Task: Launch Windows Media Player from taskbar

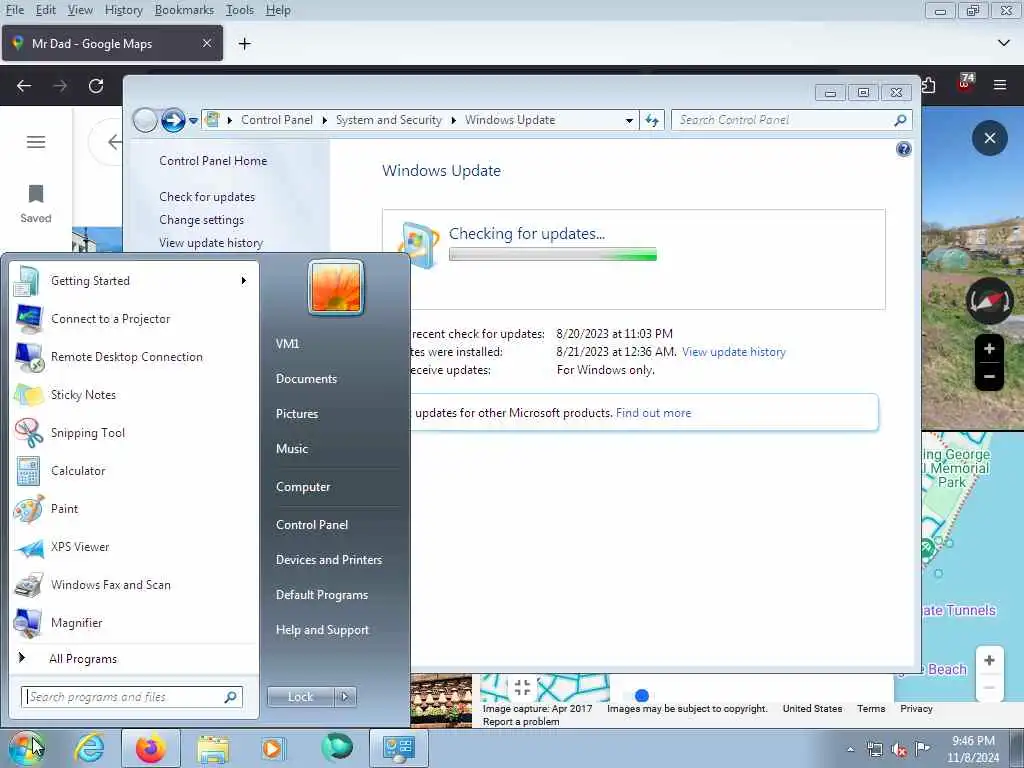Action: [x=272, y=748]
